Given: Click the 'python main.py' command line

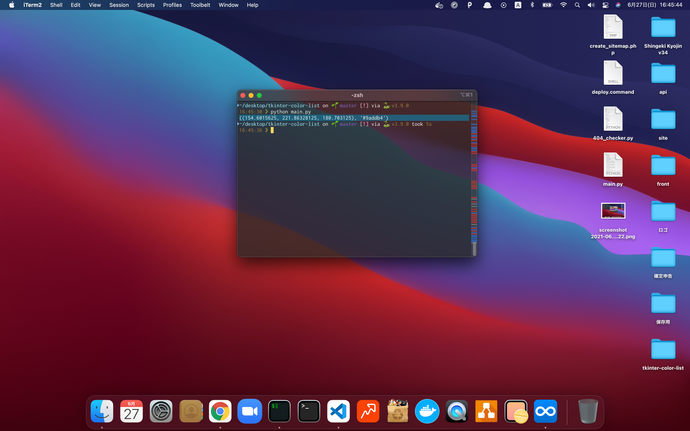Looking at the screenshot, I should [290, 112].
